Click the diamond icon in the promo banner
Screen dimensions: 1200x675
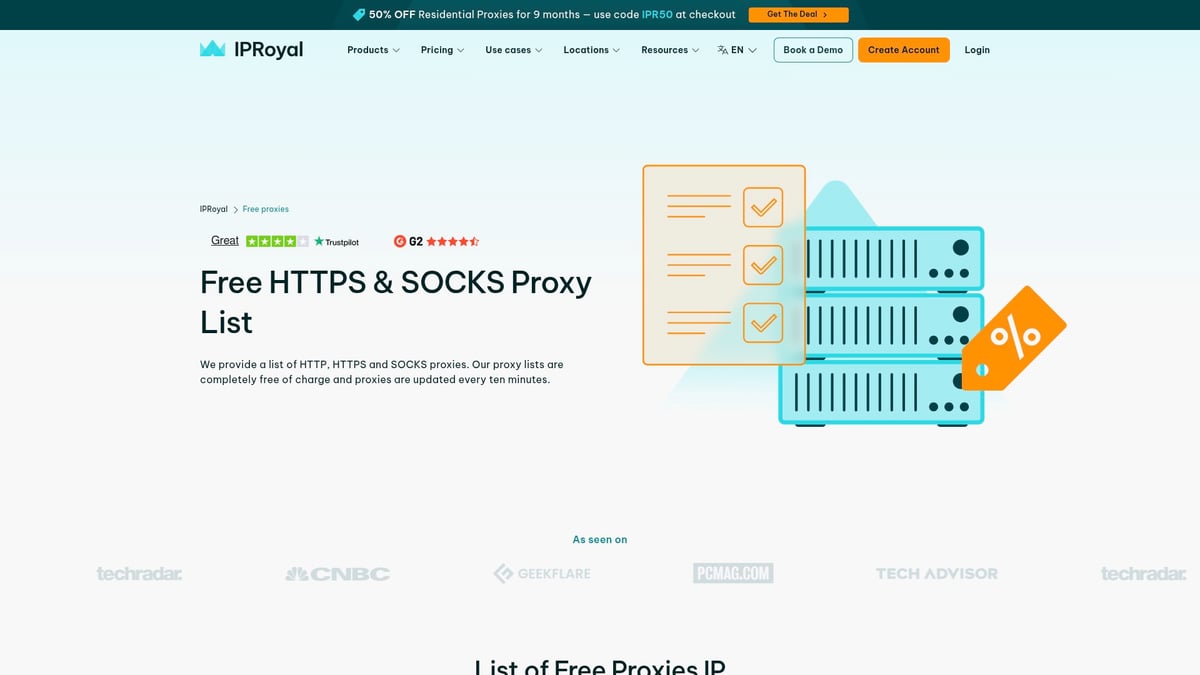(x=358, y=14)
